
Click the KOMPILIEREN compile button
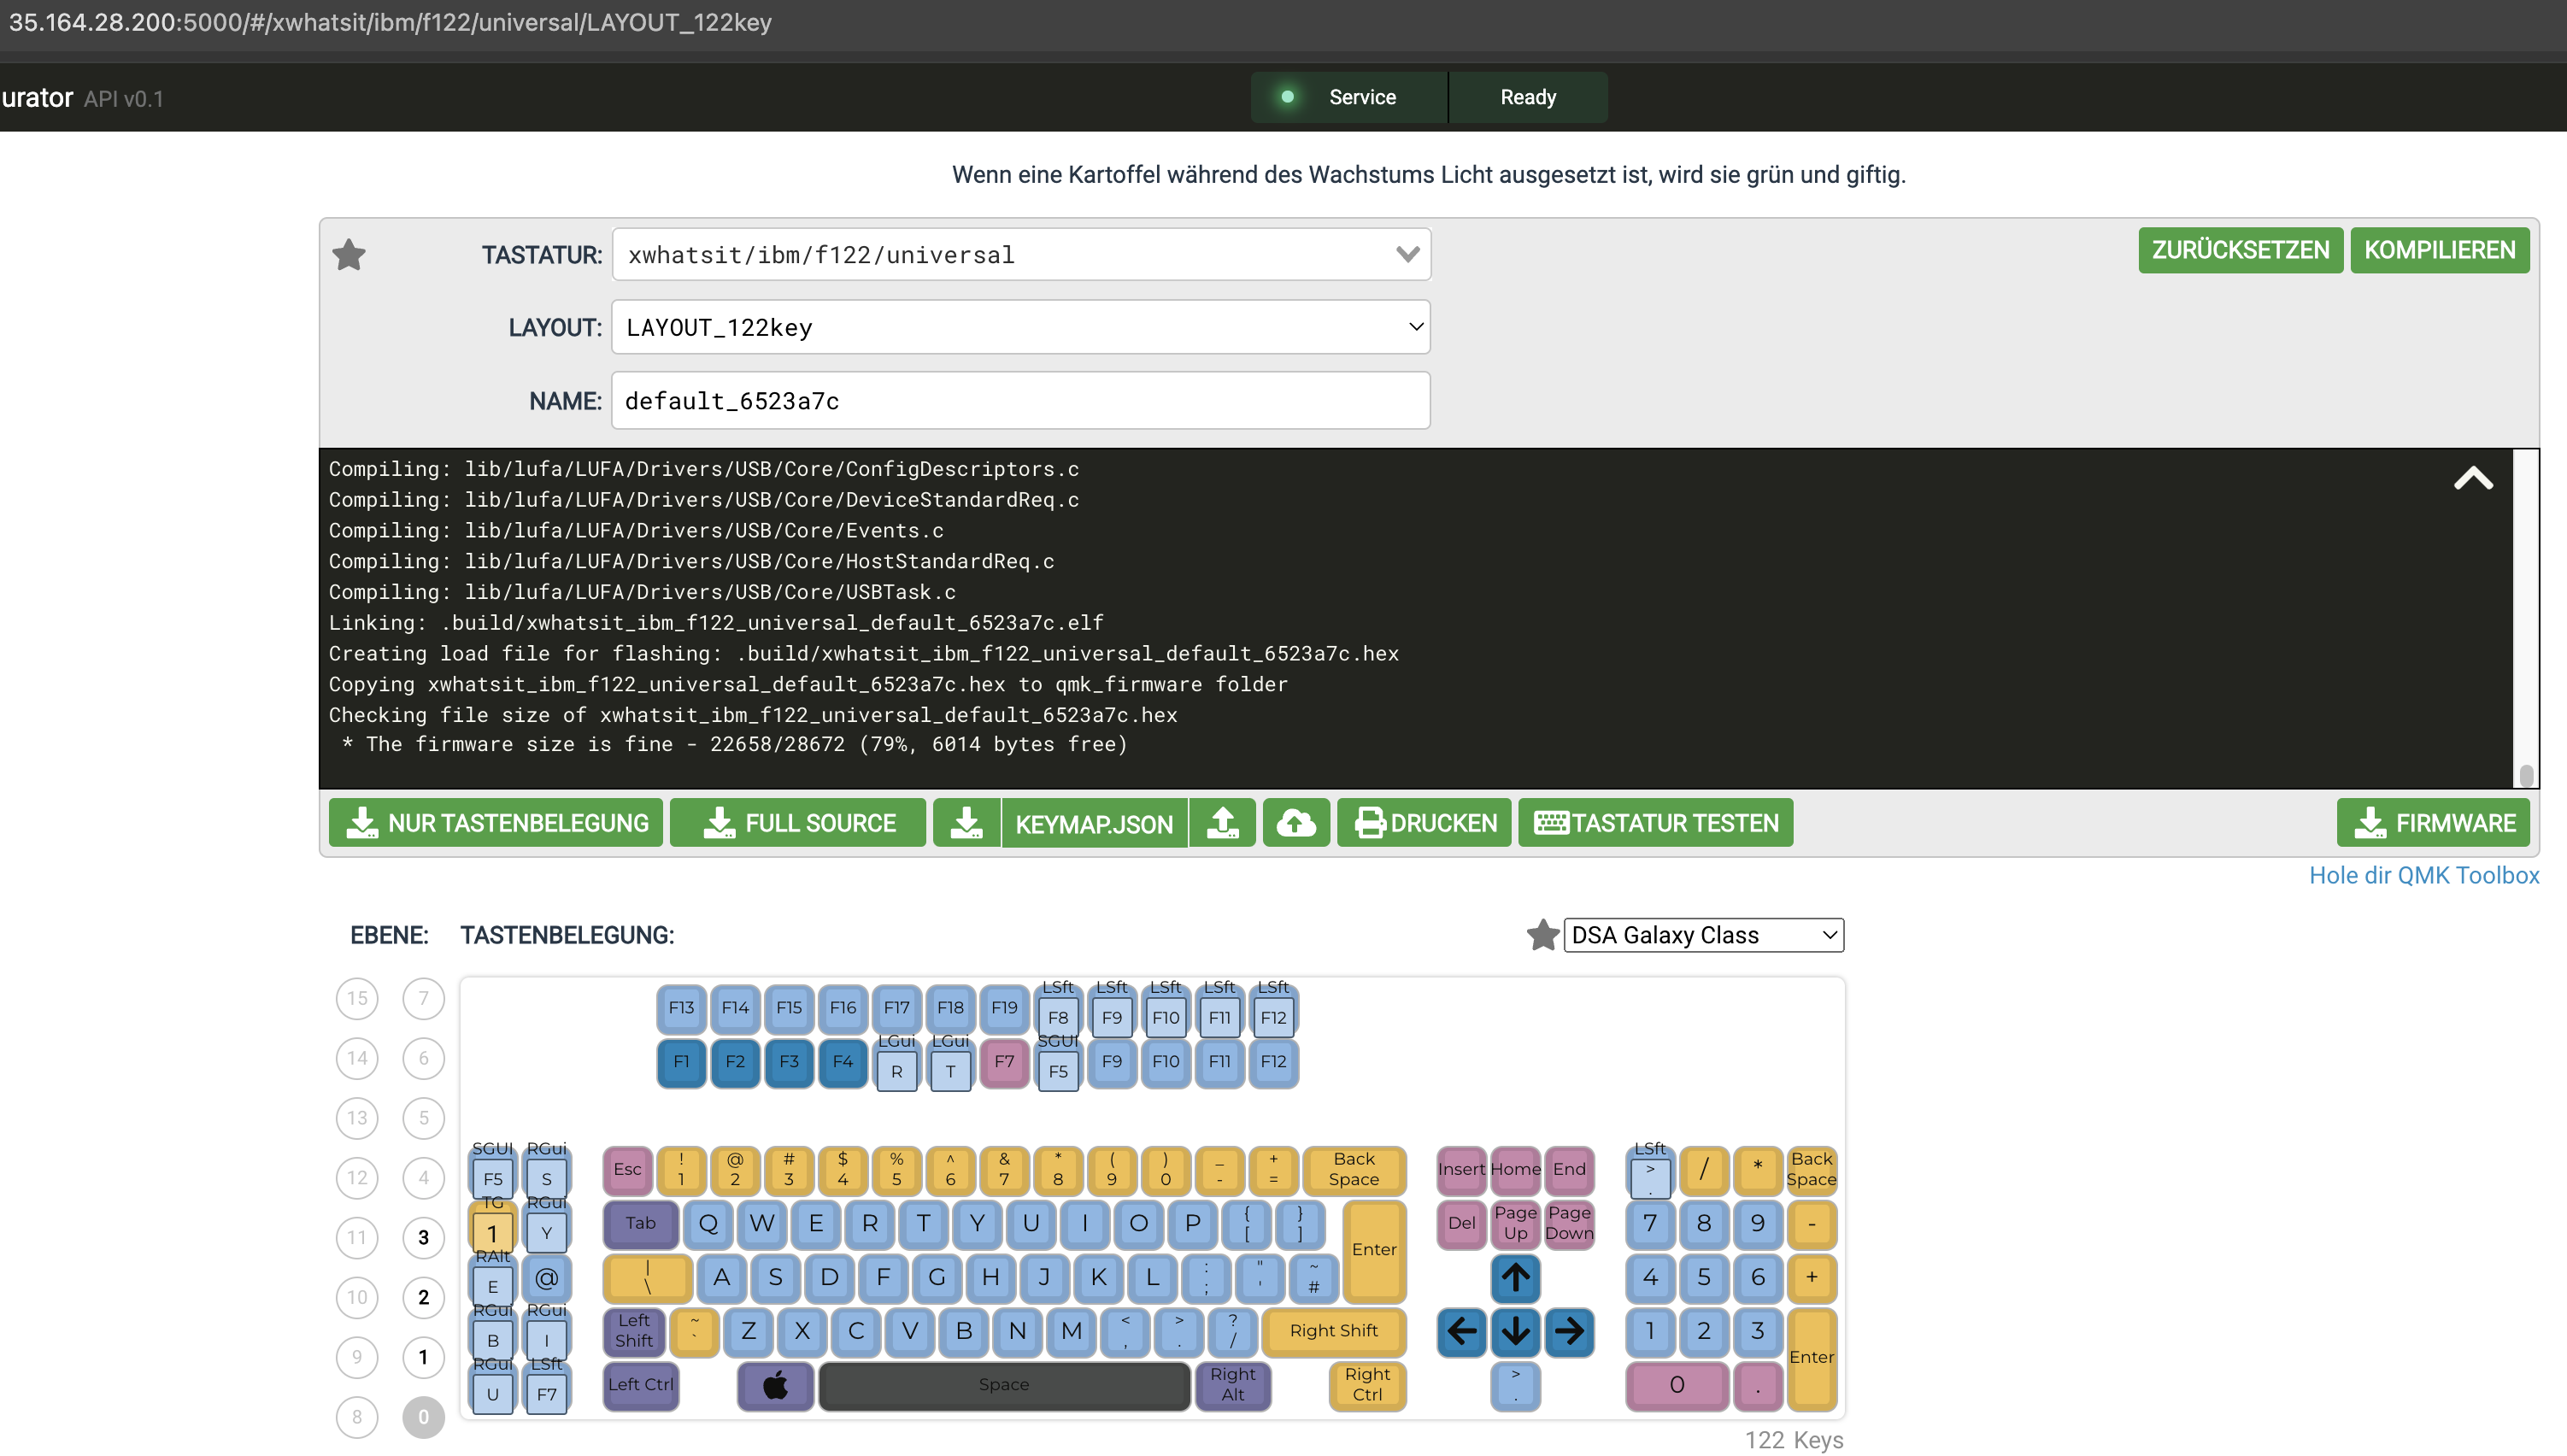click(x=2440, y=249)
